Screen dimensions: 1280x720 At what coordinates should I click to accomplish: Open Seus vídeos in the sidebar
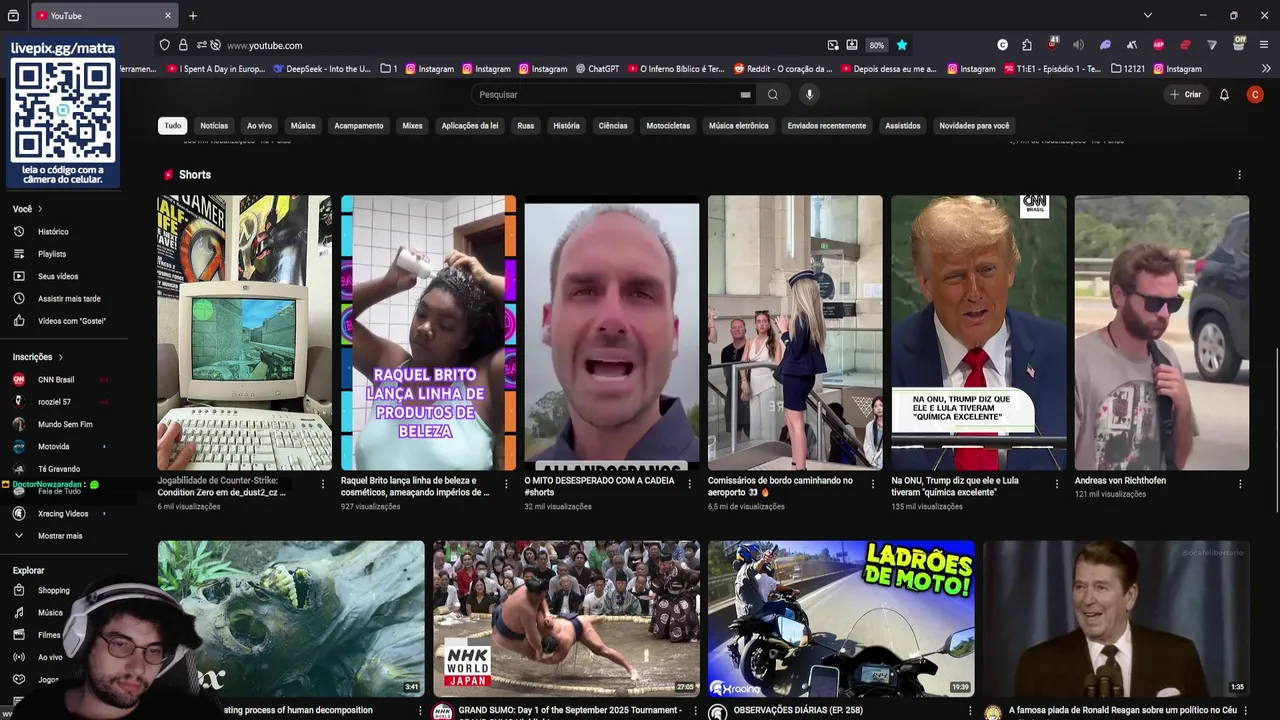[58, 276]
